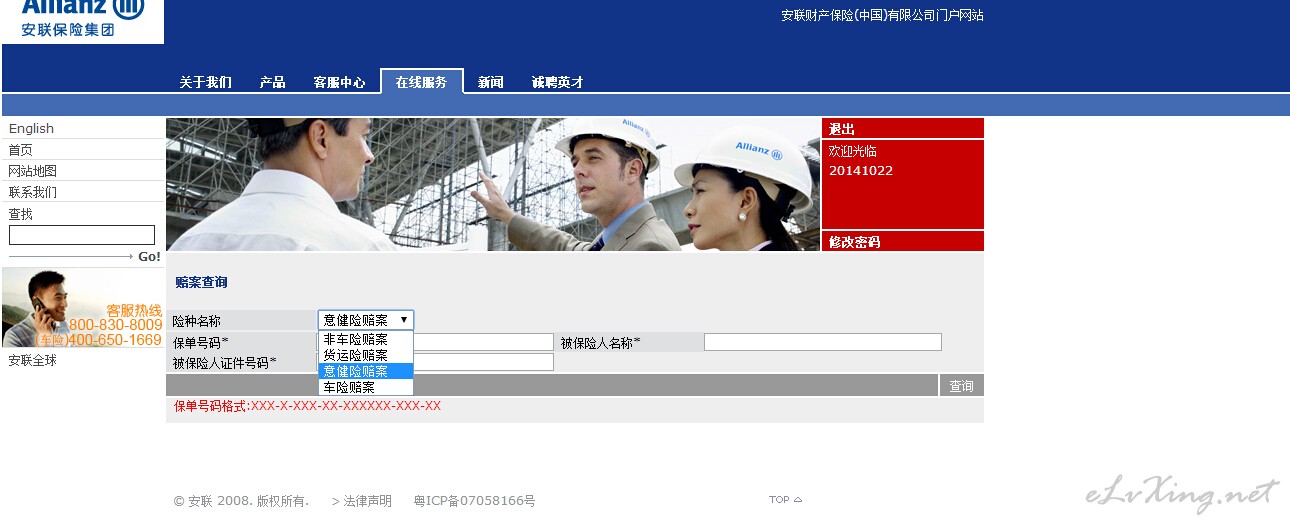
Task: Click the welcome user ID 20141022
Action: pos(861,171)
